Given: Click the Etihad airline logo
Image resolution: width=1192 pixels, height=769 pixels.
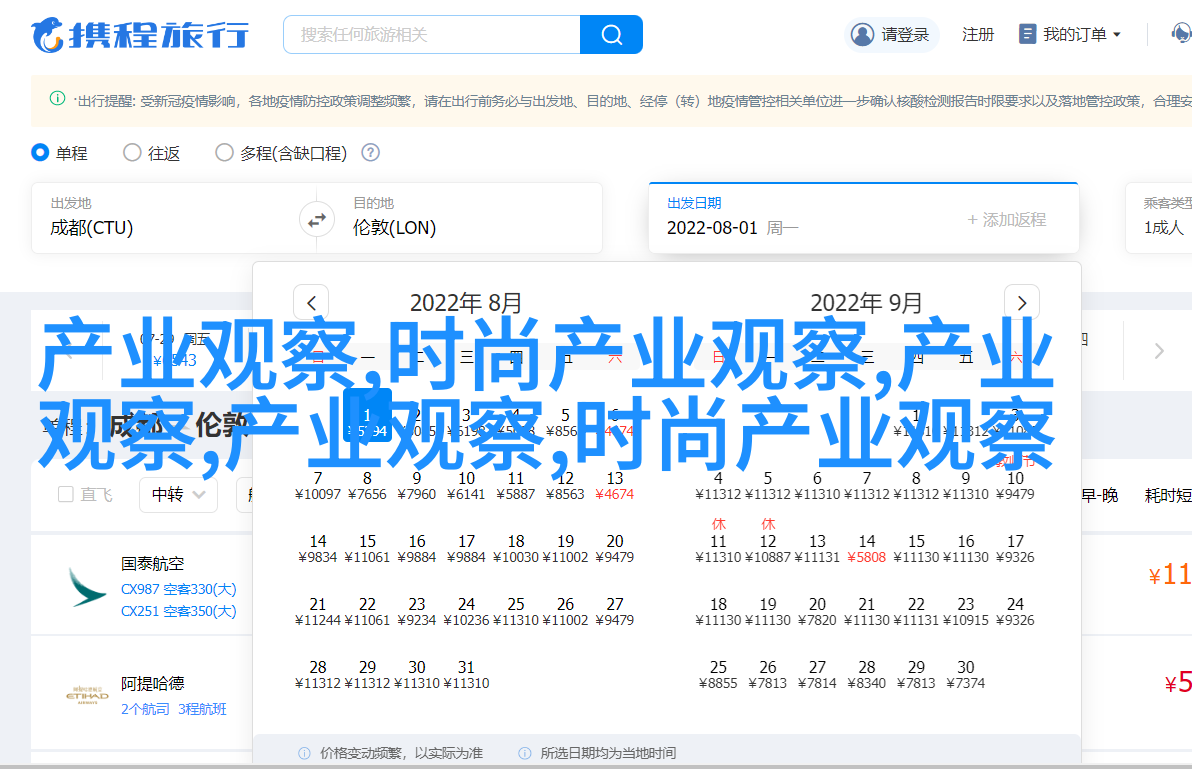Looking at the screenshot, I should tap(87, 695).
